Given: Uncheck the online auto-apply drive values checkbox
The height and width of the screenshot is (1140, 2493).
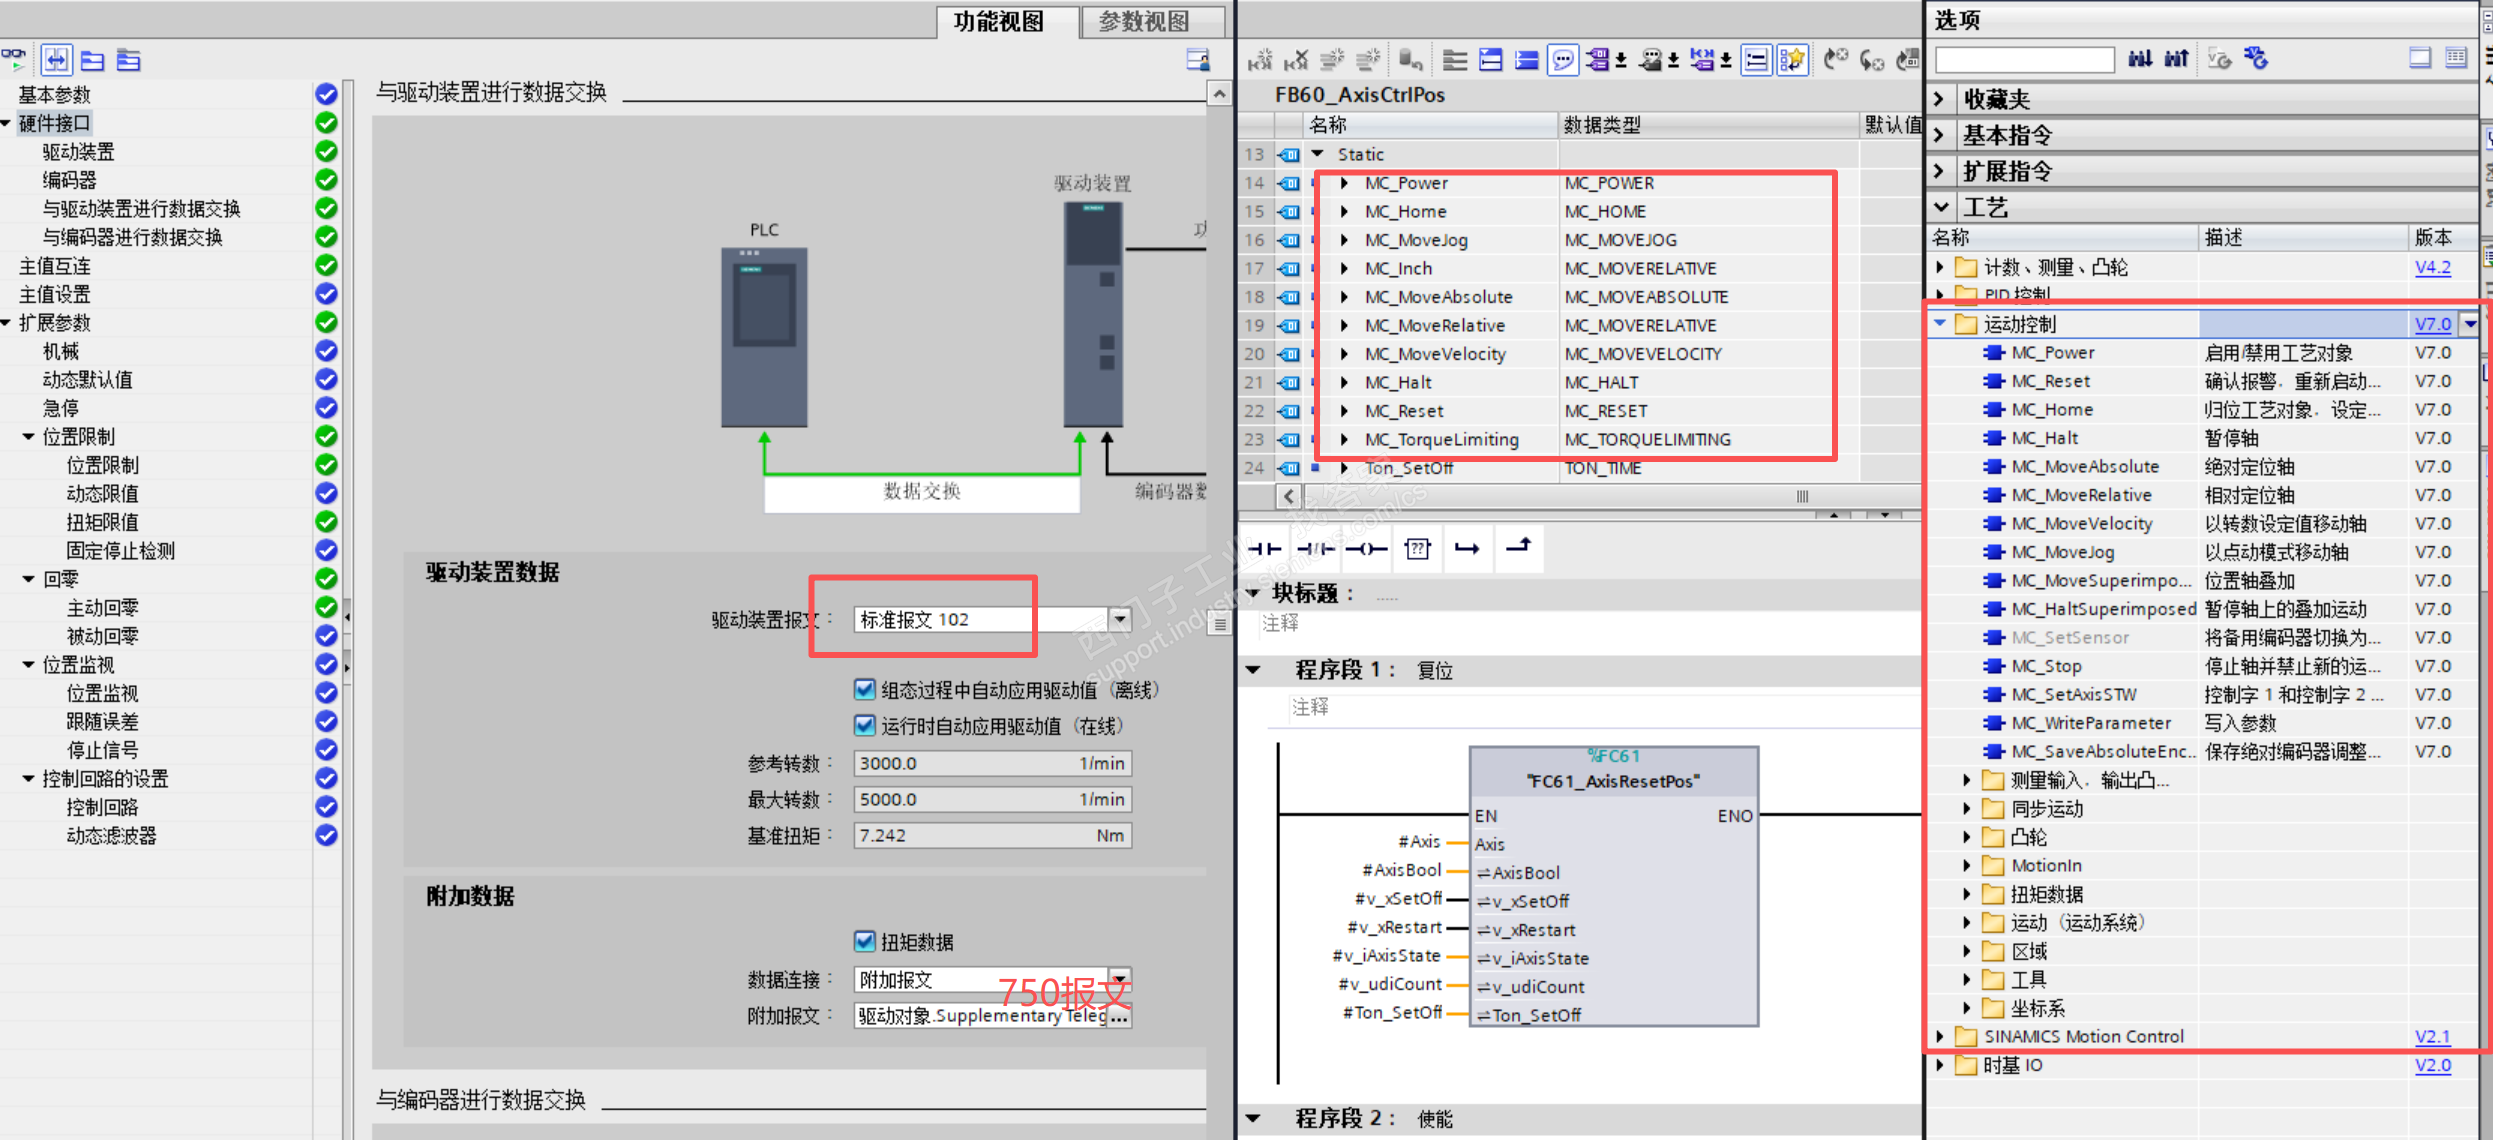Looking at the screenshot, I should point(865,726).
